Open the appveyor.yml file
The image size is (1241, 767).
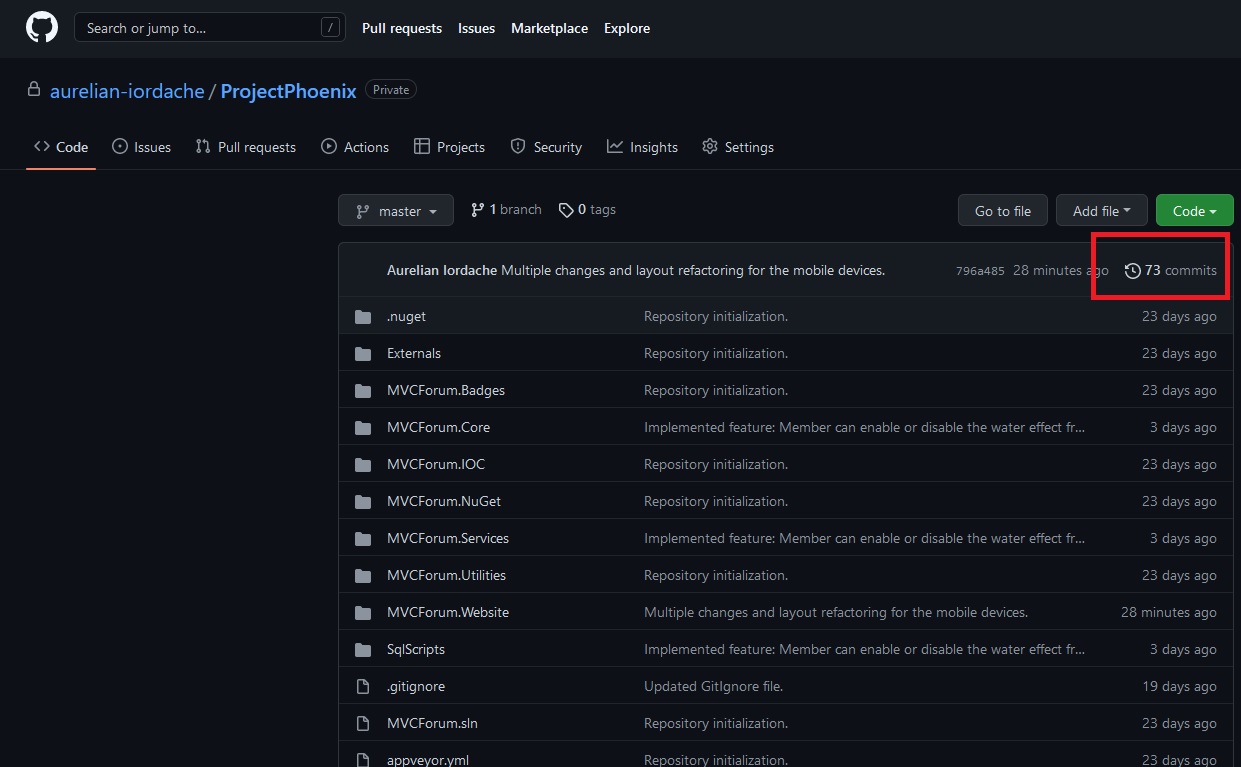click(x=428, y=760)
